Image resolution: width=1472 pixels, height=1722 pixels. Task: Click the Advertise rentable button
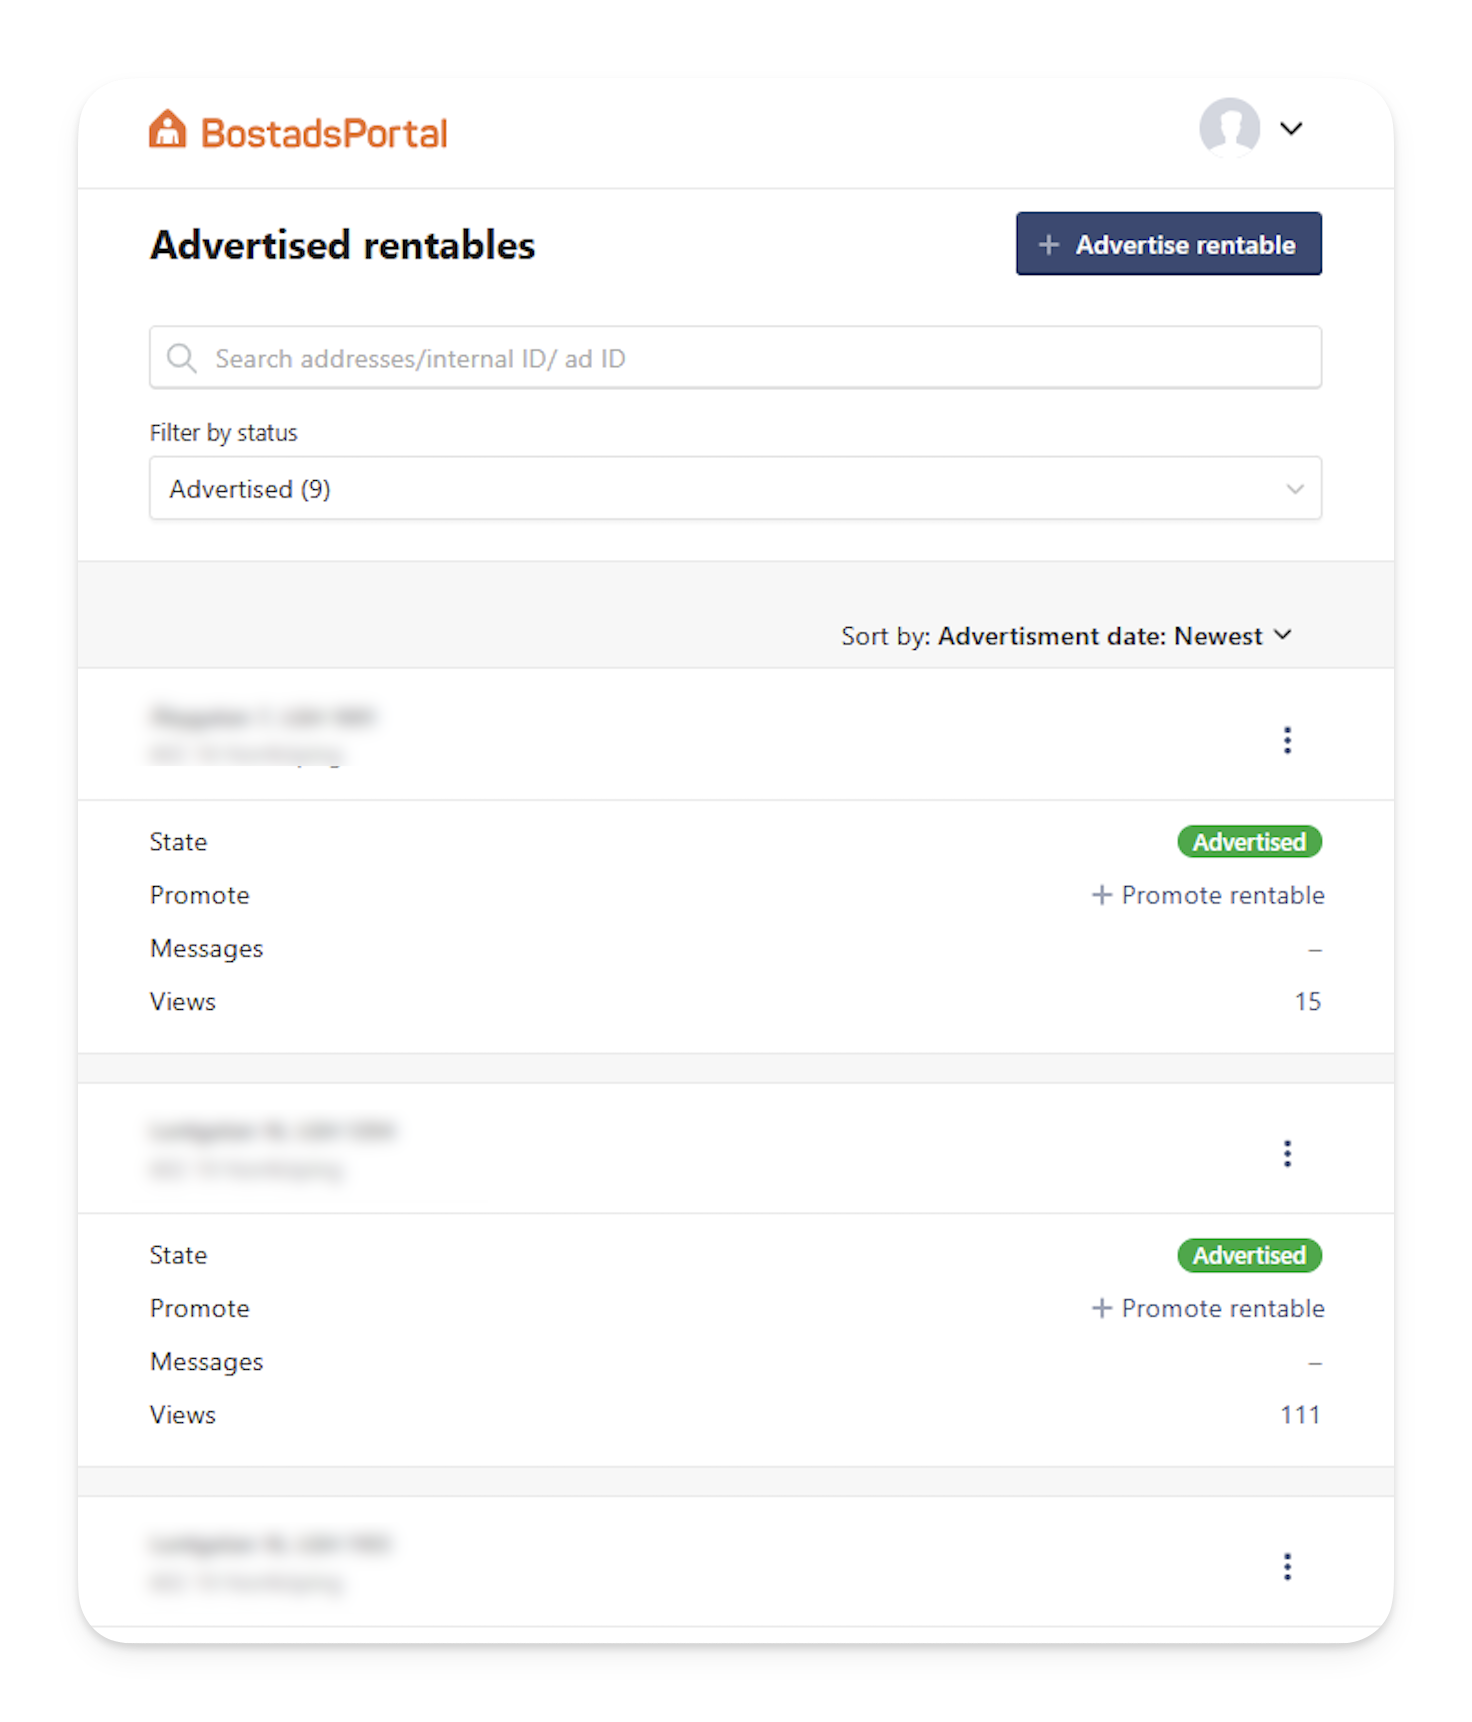click(1168, 244)
